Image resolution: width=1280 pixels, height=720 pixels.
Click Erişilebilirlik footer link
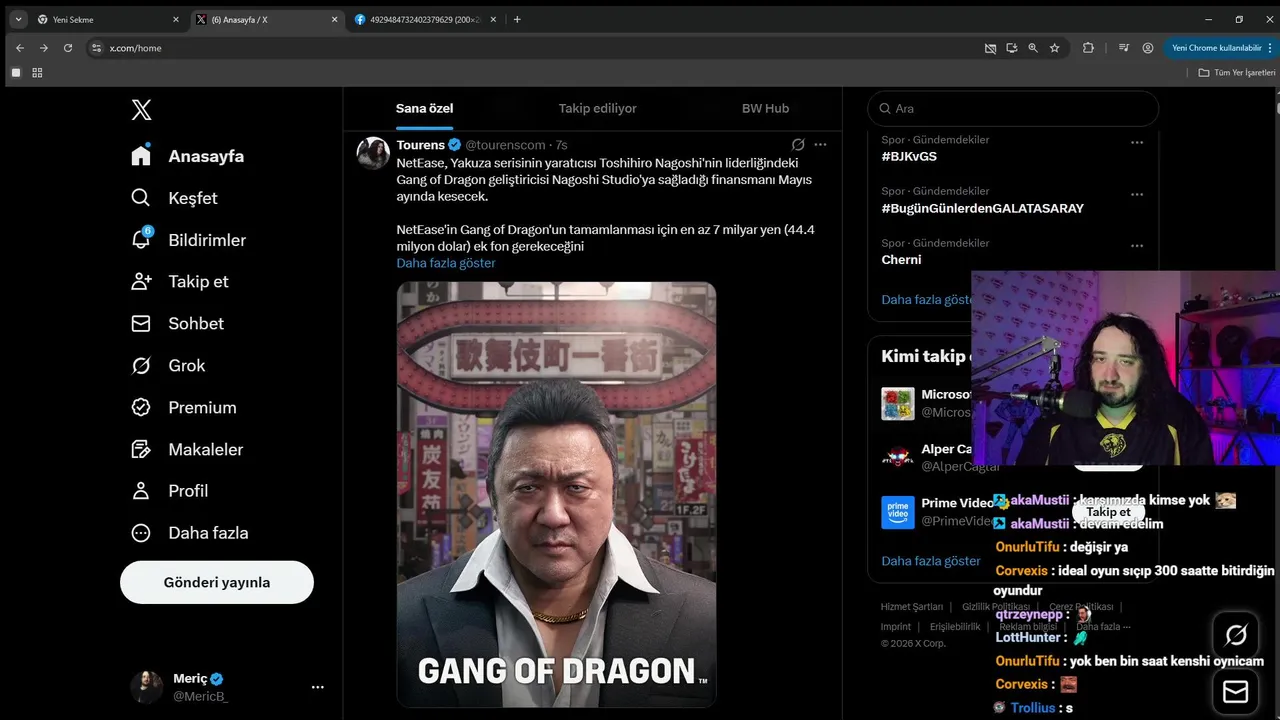coord(955,627)
